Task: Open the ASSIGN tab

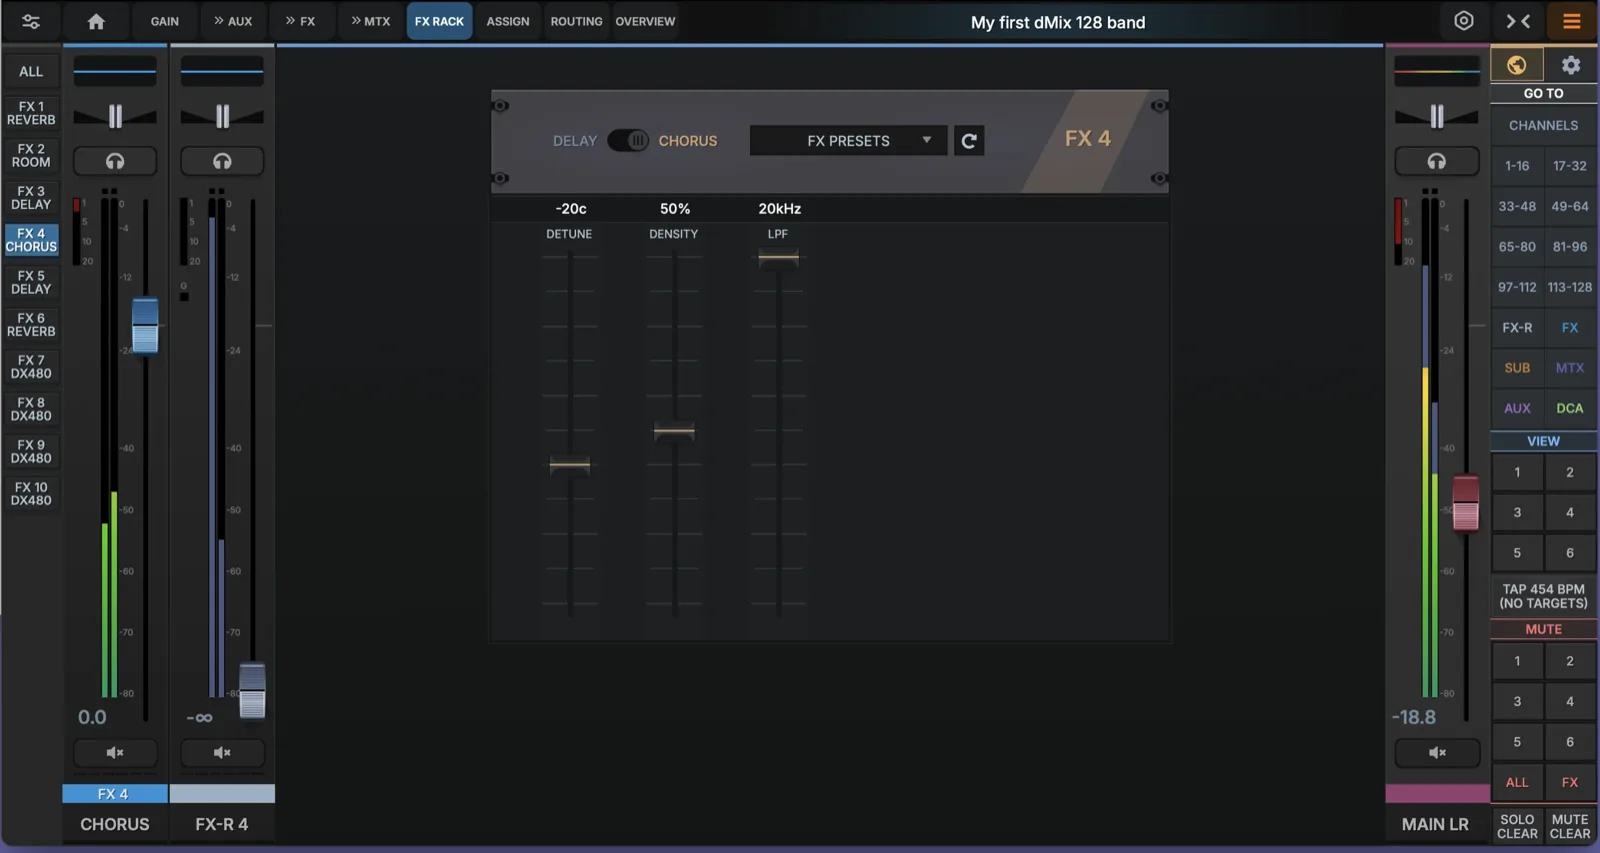Action: (x=508, y=21)
